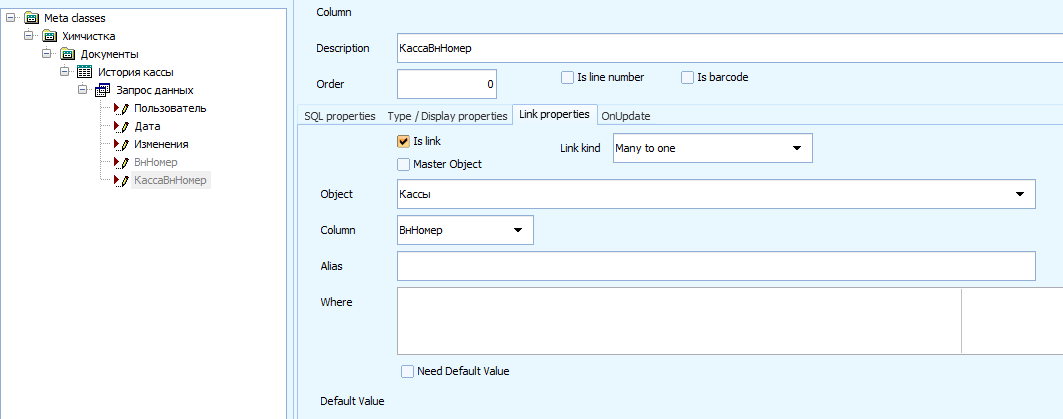Select the Meta classes root item
This screenshot has width=1063, height=419.
tap(75, 18)
